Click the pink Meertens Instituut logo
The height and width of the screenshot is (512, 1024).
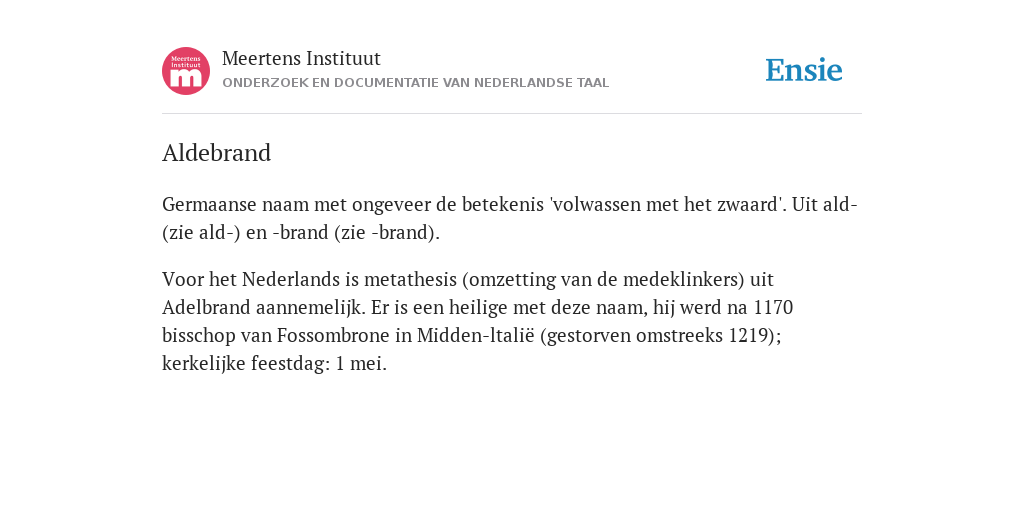pyautogui.click(x=186, y=71)
